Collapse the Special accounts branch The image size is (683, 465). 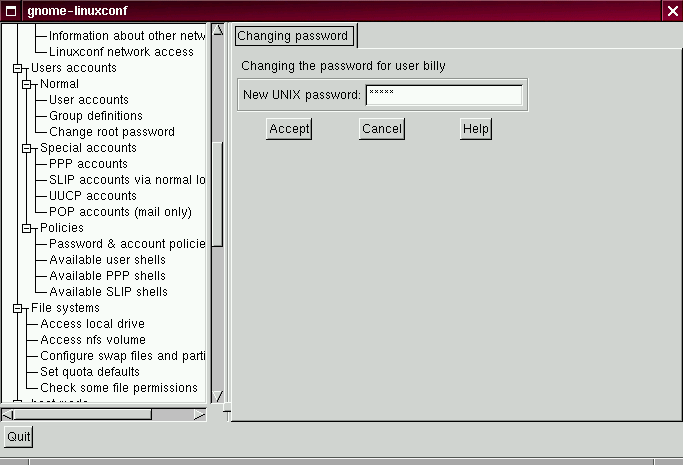(27, 149)
